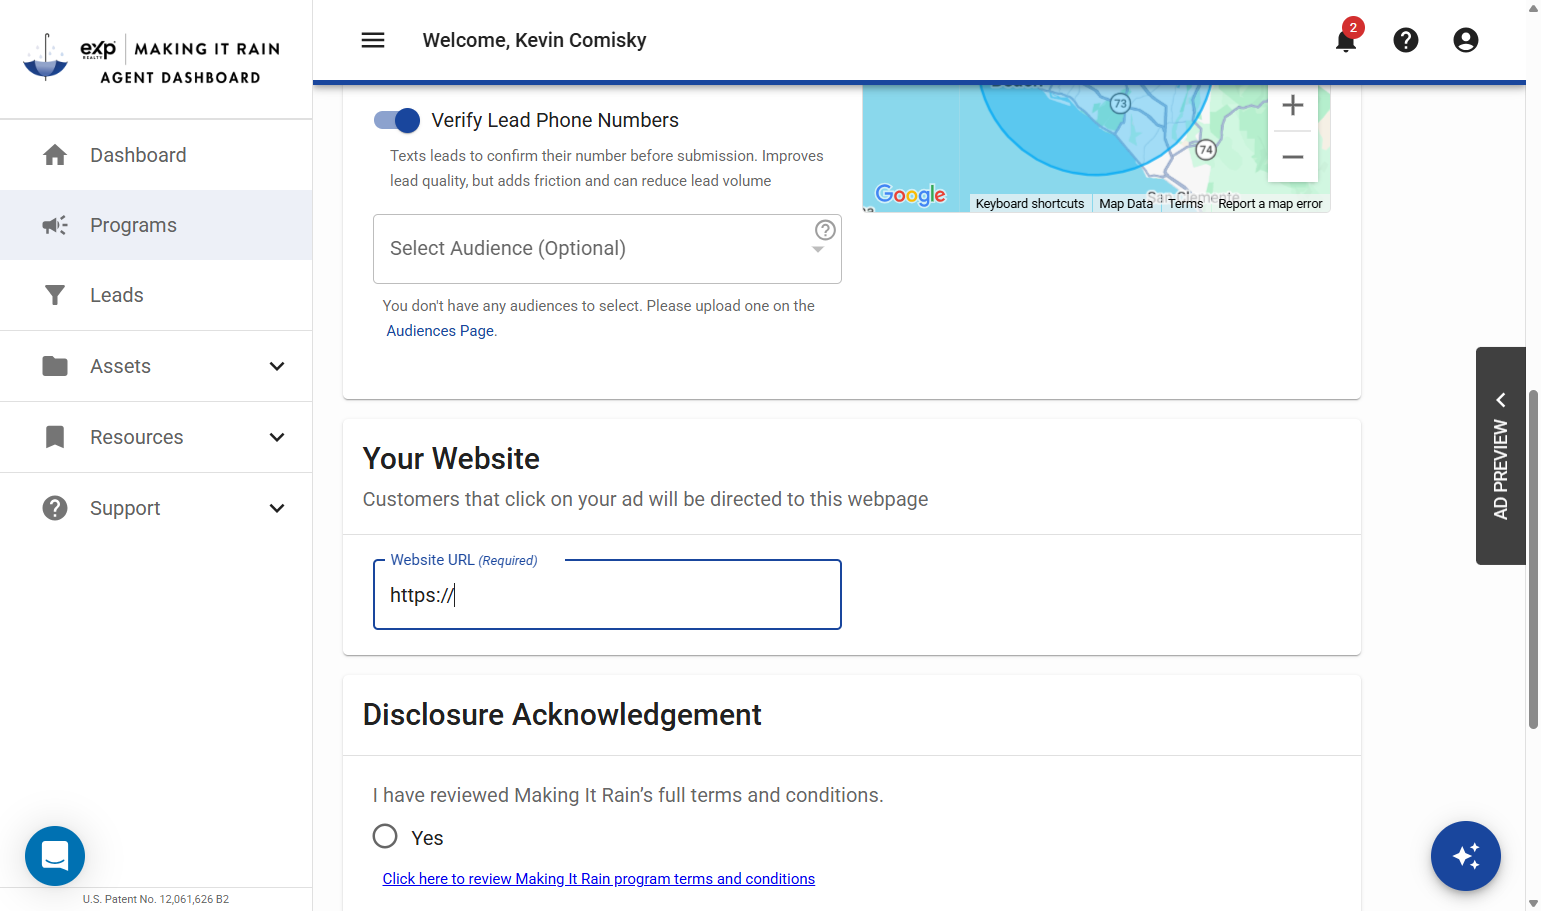Click Map Data on the map footer
Viewport: 1541px width, 911px height.
tap(1126, 204)
